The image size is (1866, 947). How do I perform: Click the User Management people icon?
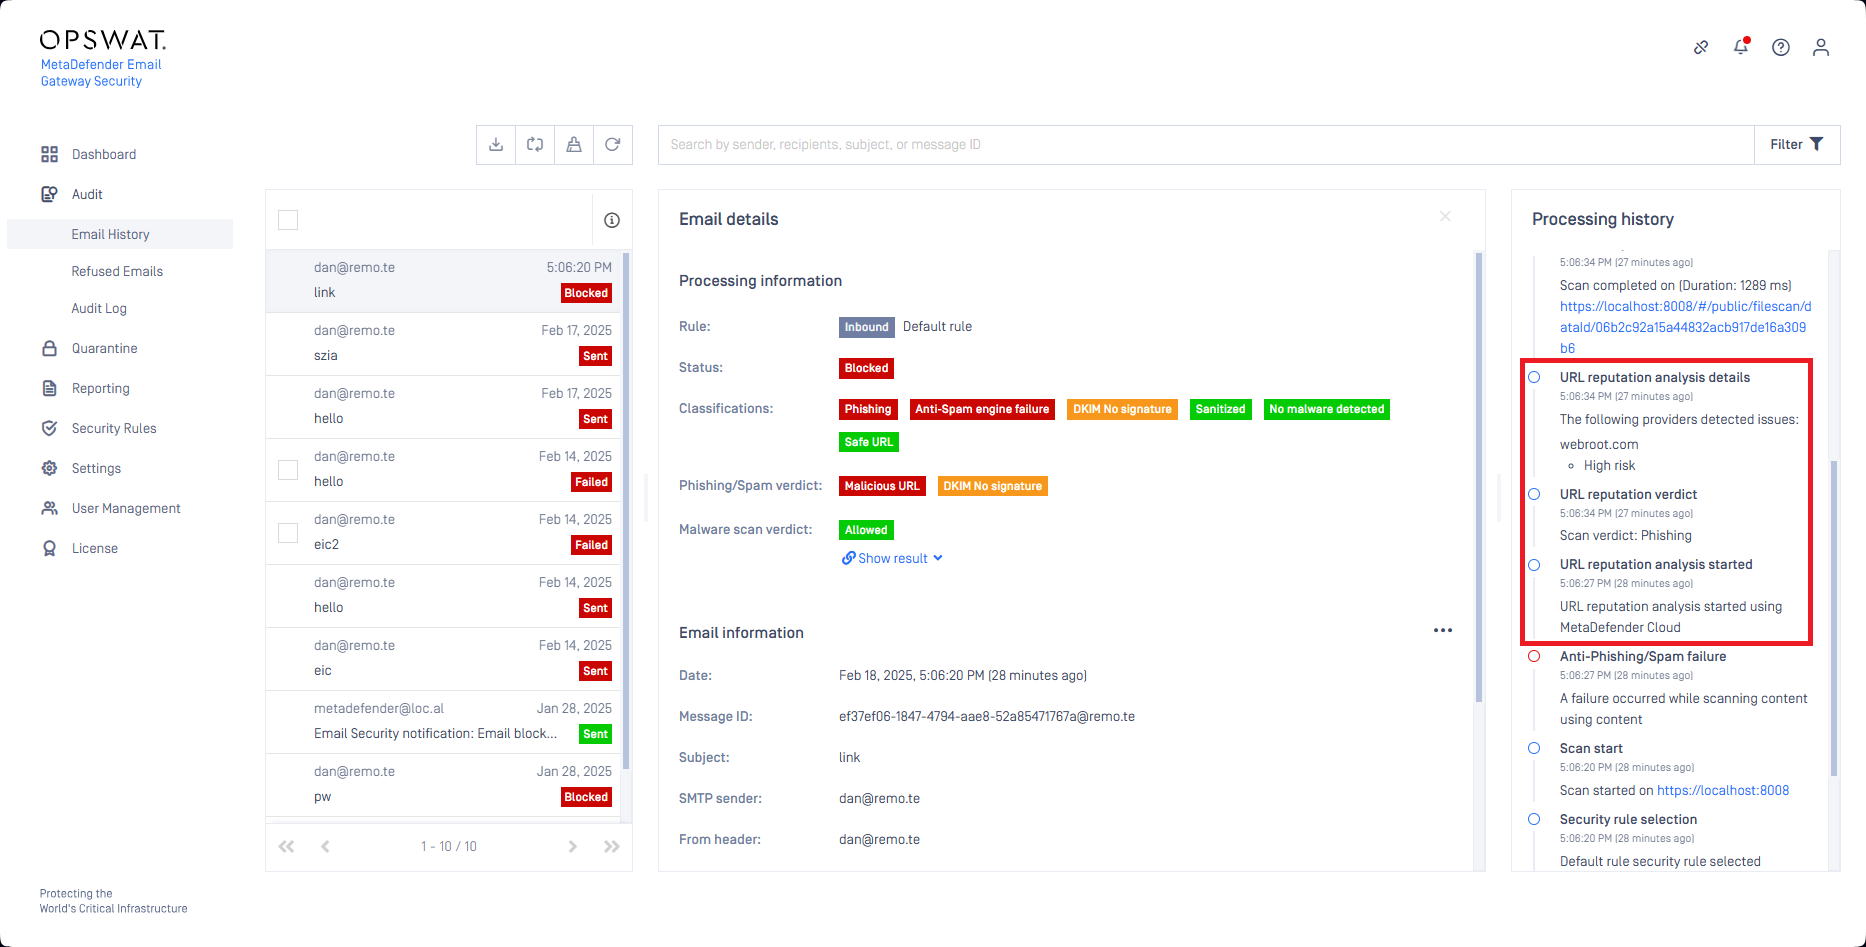tap(49, 508)
